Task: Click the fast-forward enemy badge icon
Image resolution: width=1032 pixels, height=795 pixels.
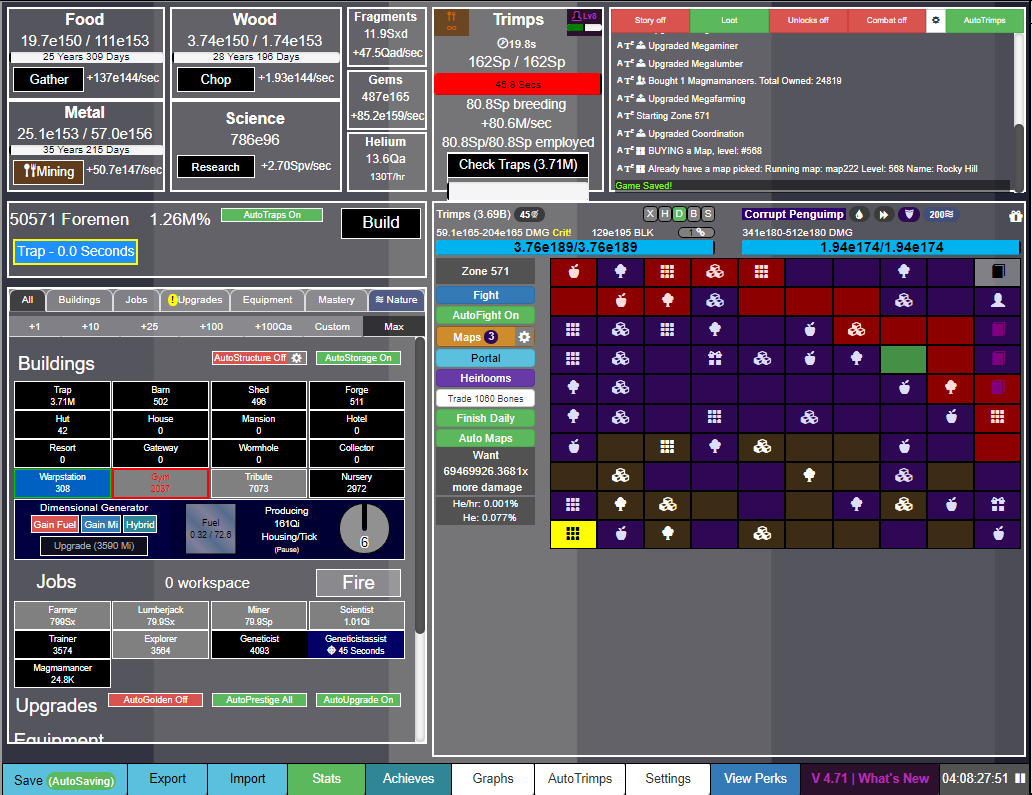Action: tap(884, 215)
